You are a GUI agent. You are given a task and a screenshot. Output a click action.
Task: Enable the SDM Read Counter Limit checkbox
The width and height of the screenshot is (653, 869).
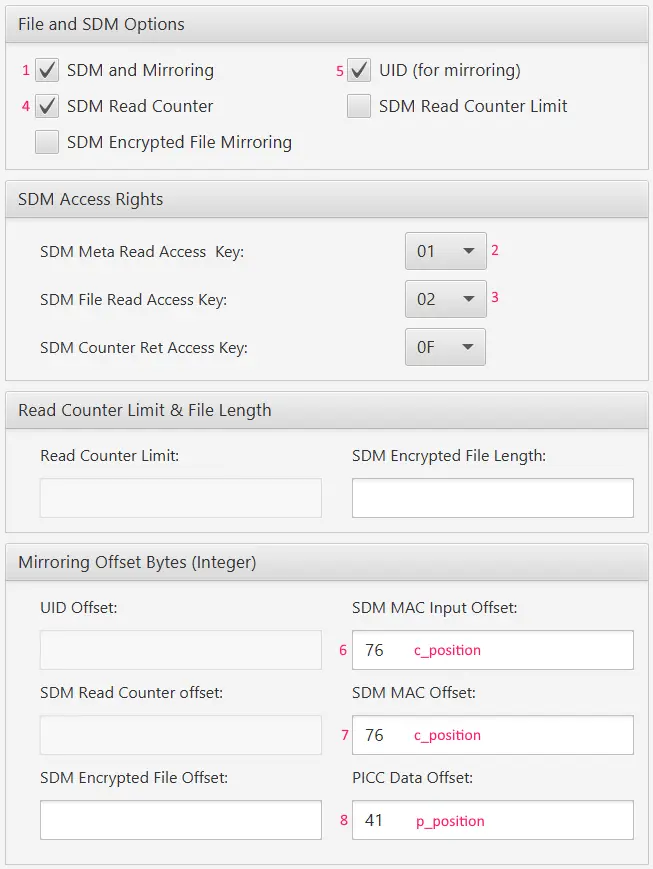pos(359,106)
